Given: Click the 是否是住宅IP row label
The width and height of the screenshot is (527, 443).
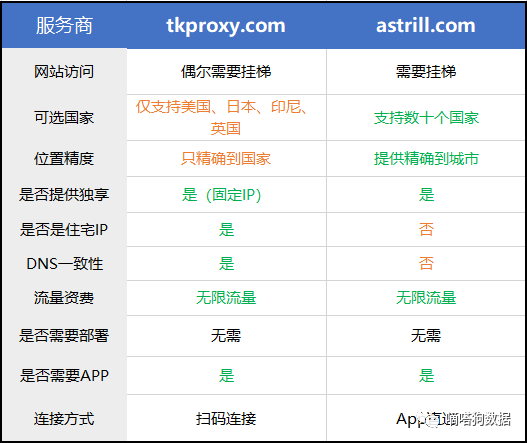Looking at the screenshot, I should coord(64,230).
